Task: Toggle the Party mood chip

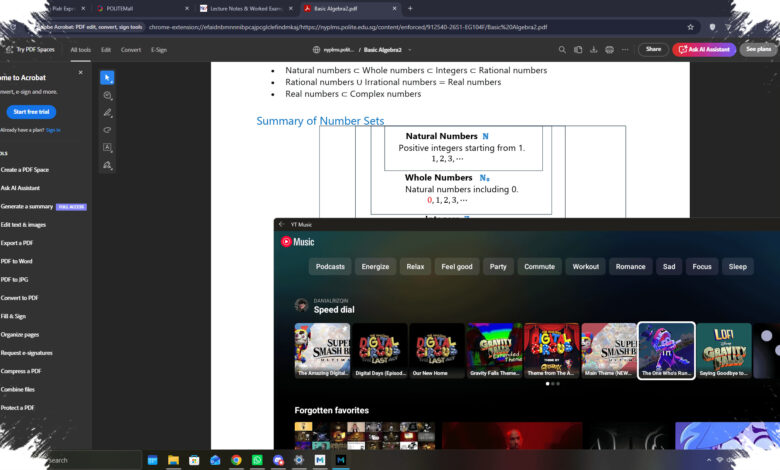Action: [x=498, y=267]
